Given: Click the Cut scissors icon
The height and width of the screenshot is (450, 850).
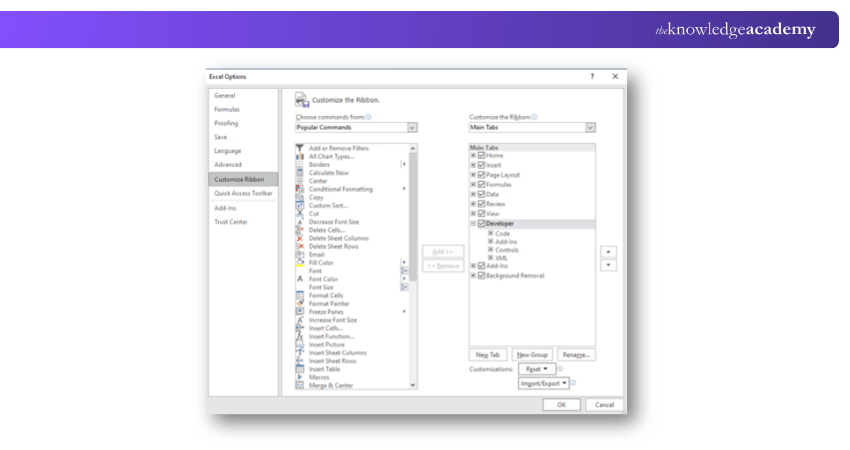Looking at the screenshot, I should pos(299,213).
